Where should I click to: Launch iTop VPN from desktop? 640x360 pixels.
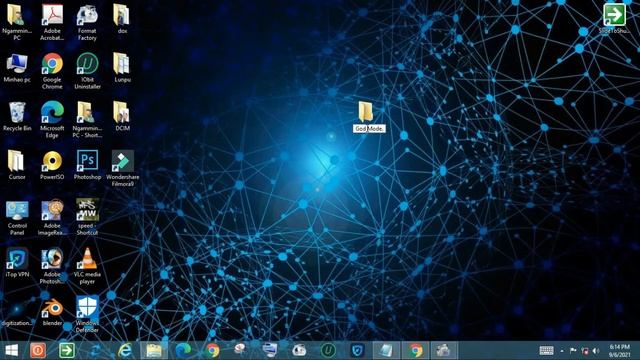click(x=17, y=262)
